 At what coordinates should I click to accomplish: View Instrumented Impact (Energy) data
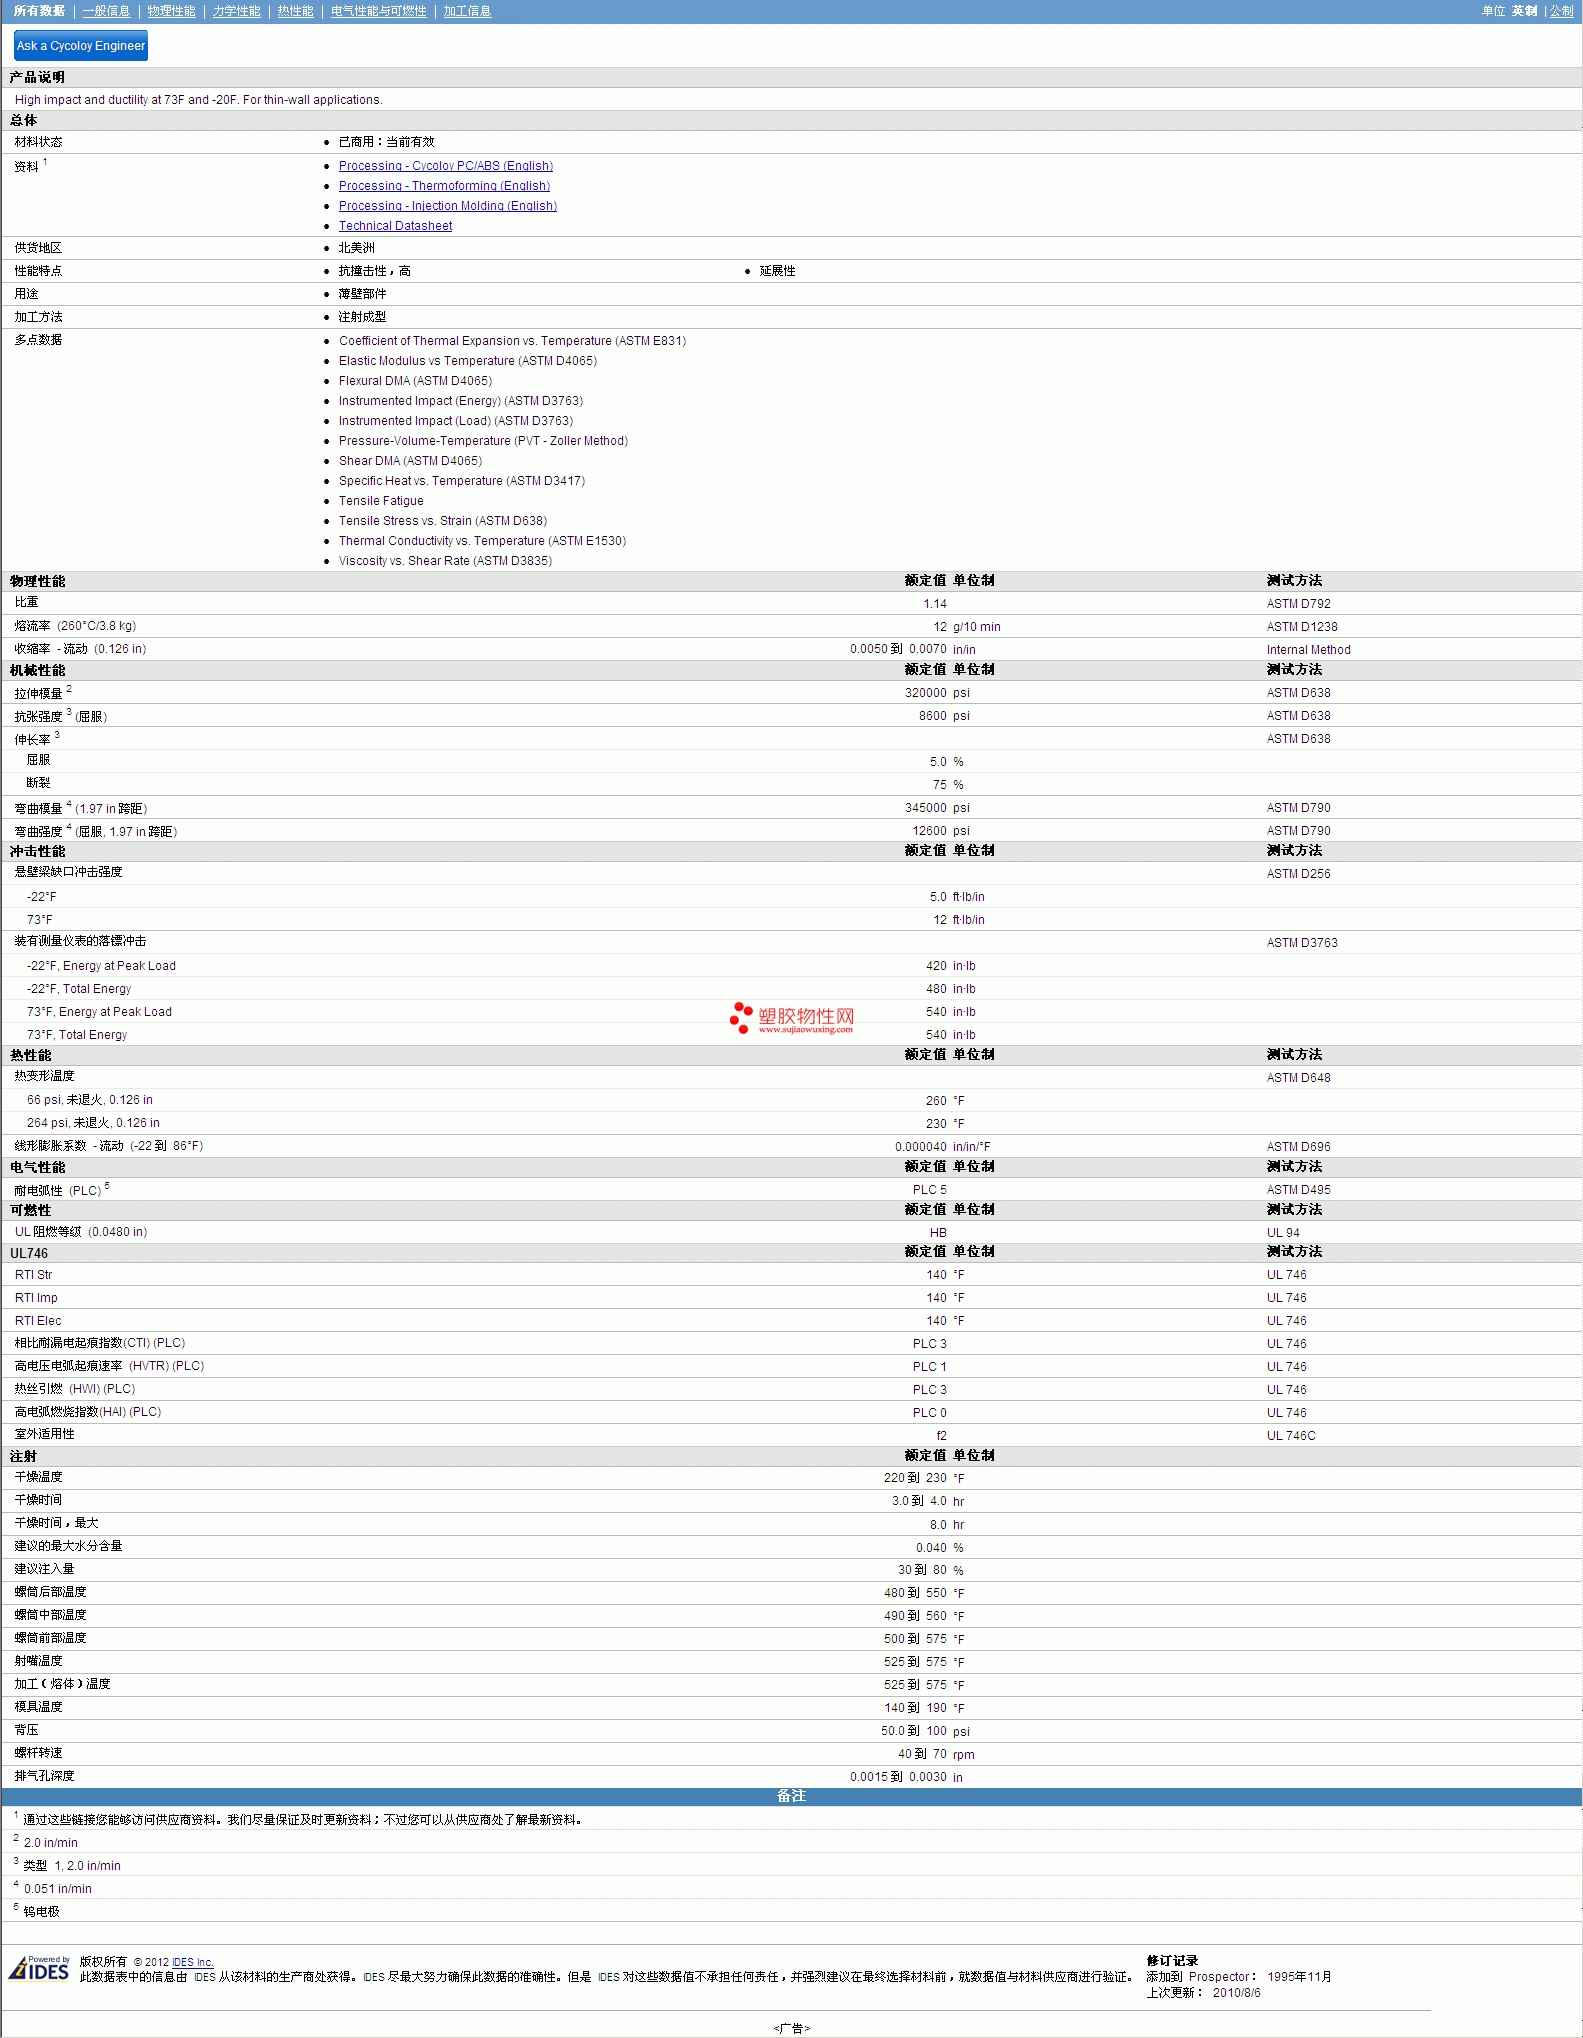(460, 401)
